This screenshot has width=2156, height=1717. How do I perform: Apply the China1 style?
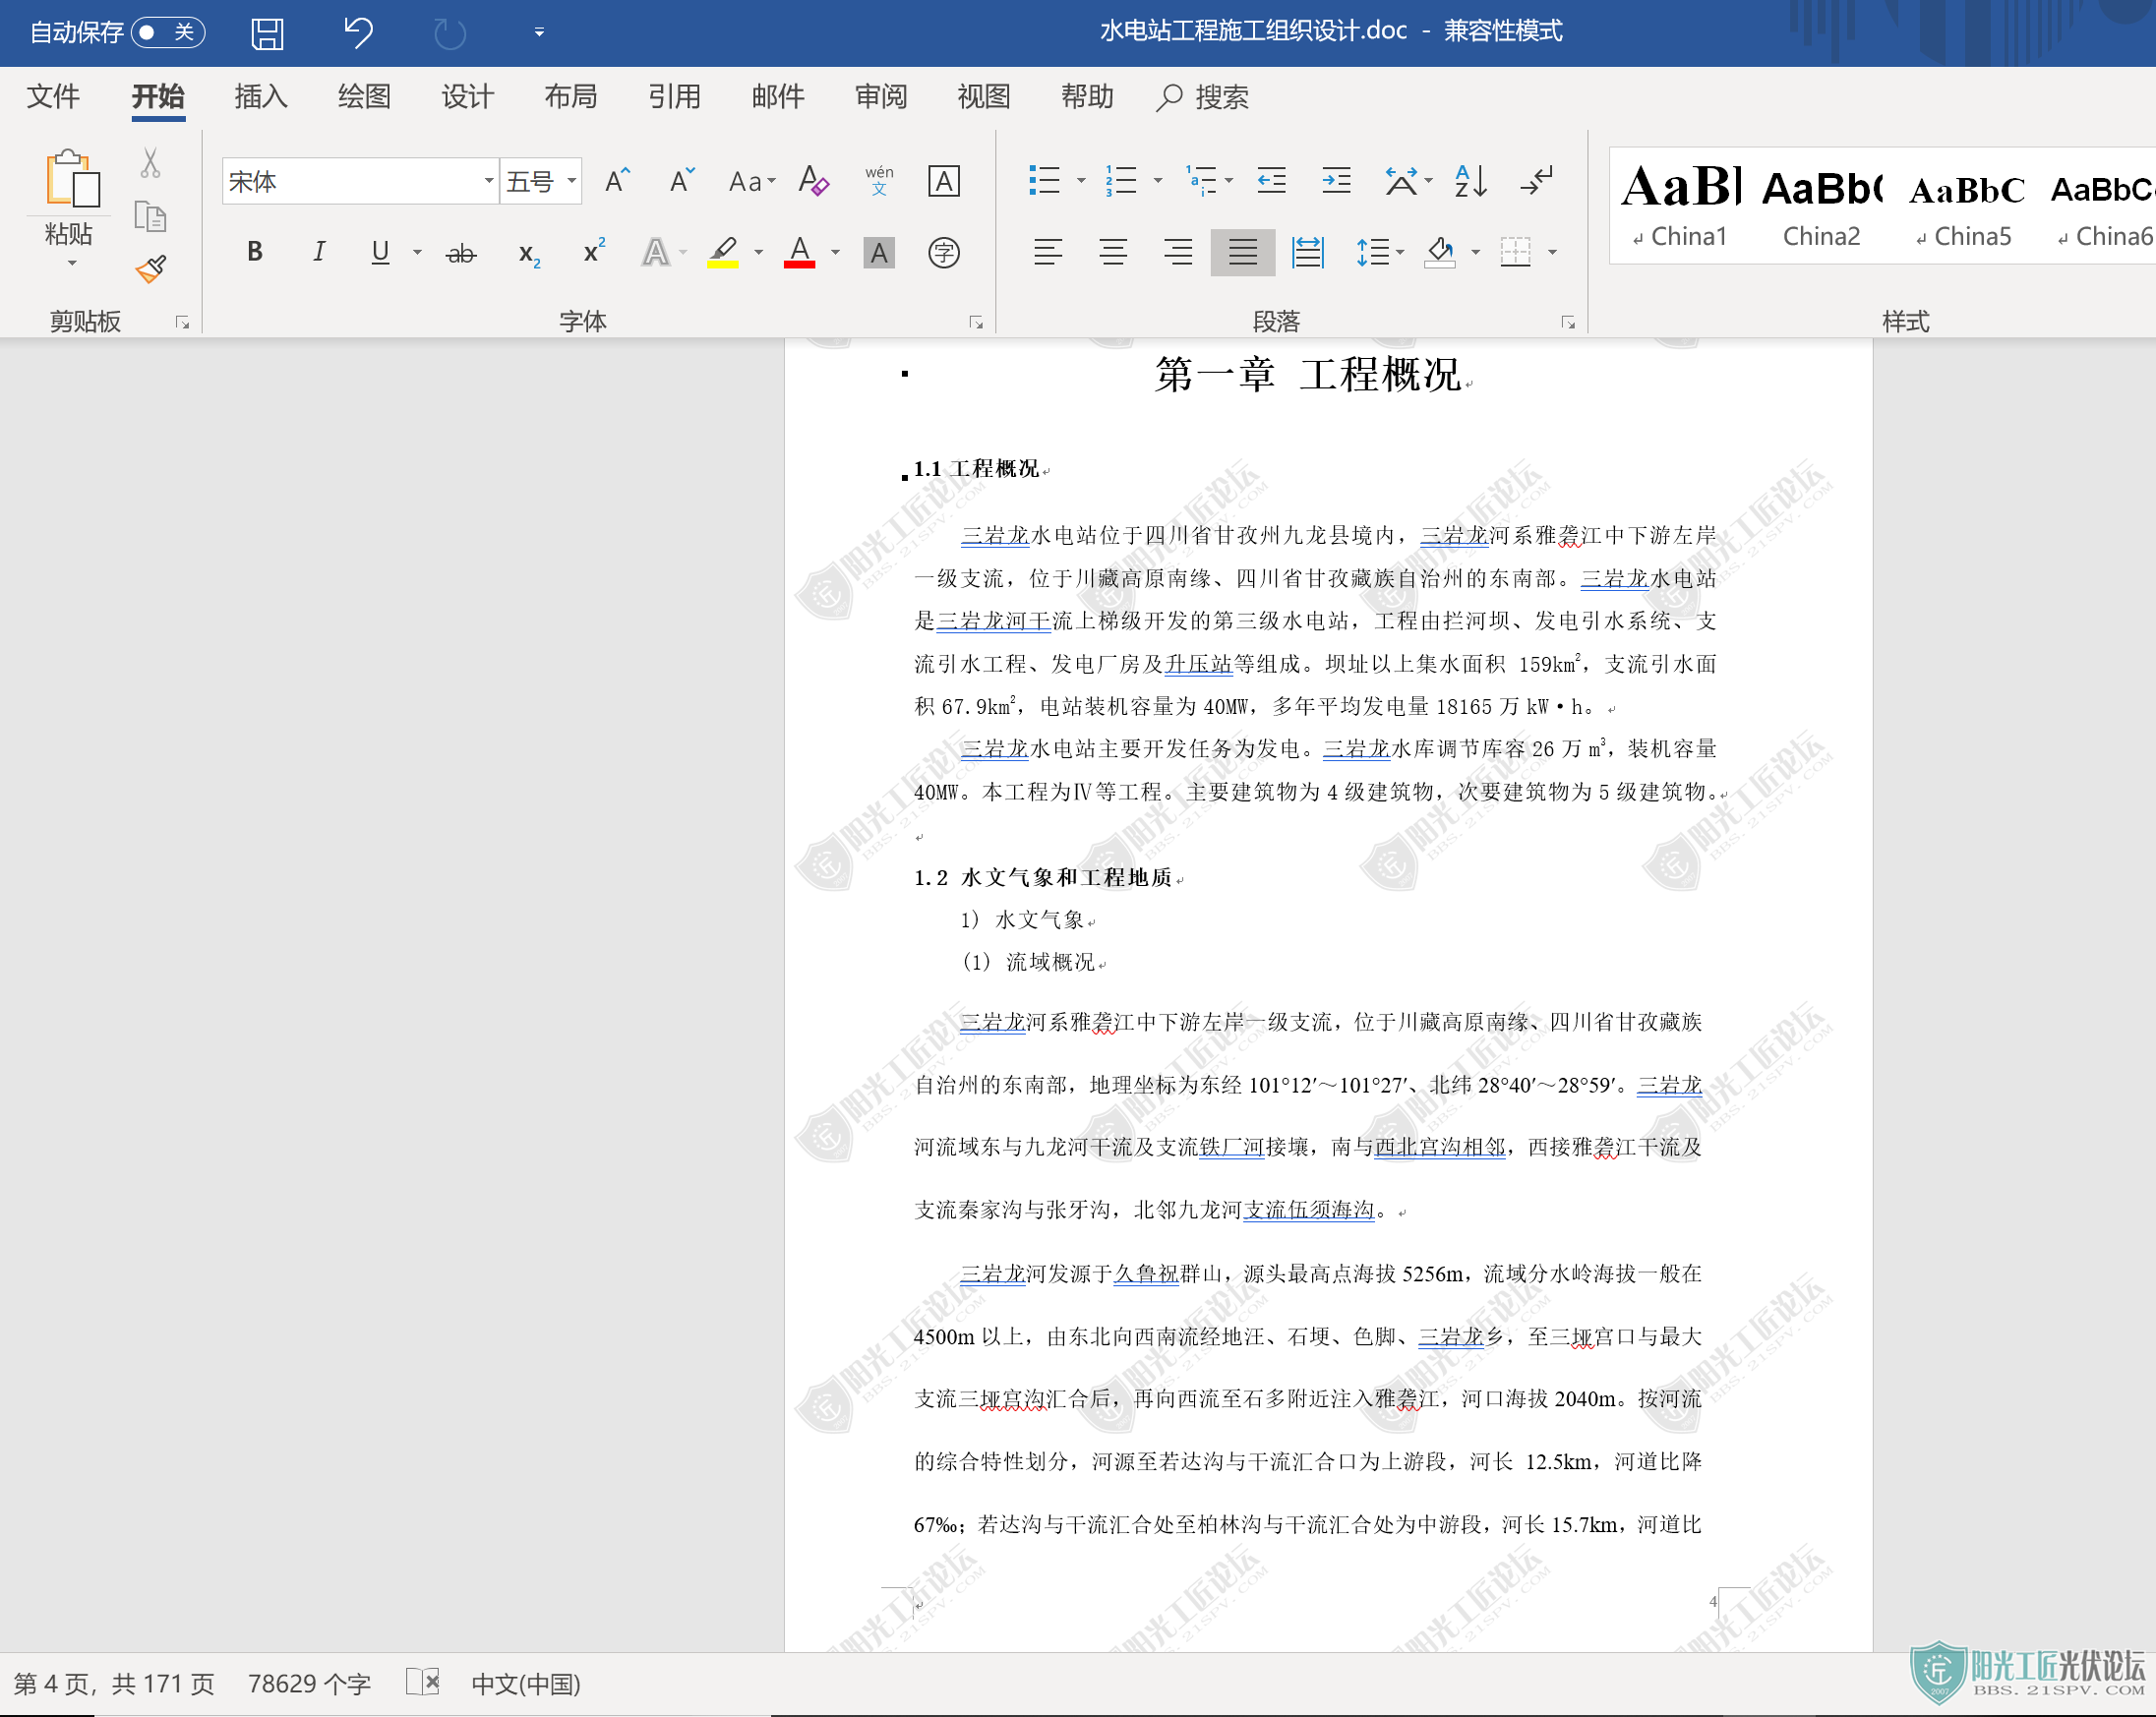1680,207
